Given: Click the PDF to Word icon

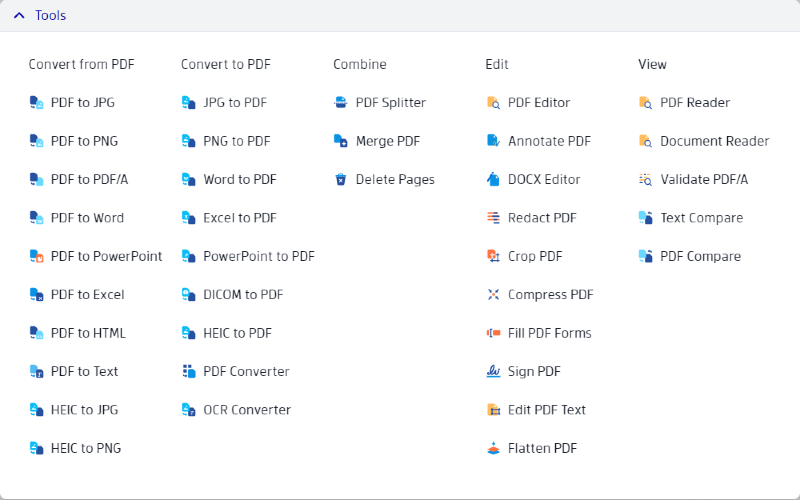Looking at the screenshot, I should 36,218.
